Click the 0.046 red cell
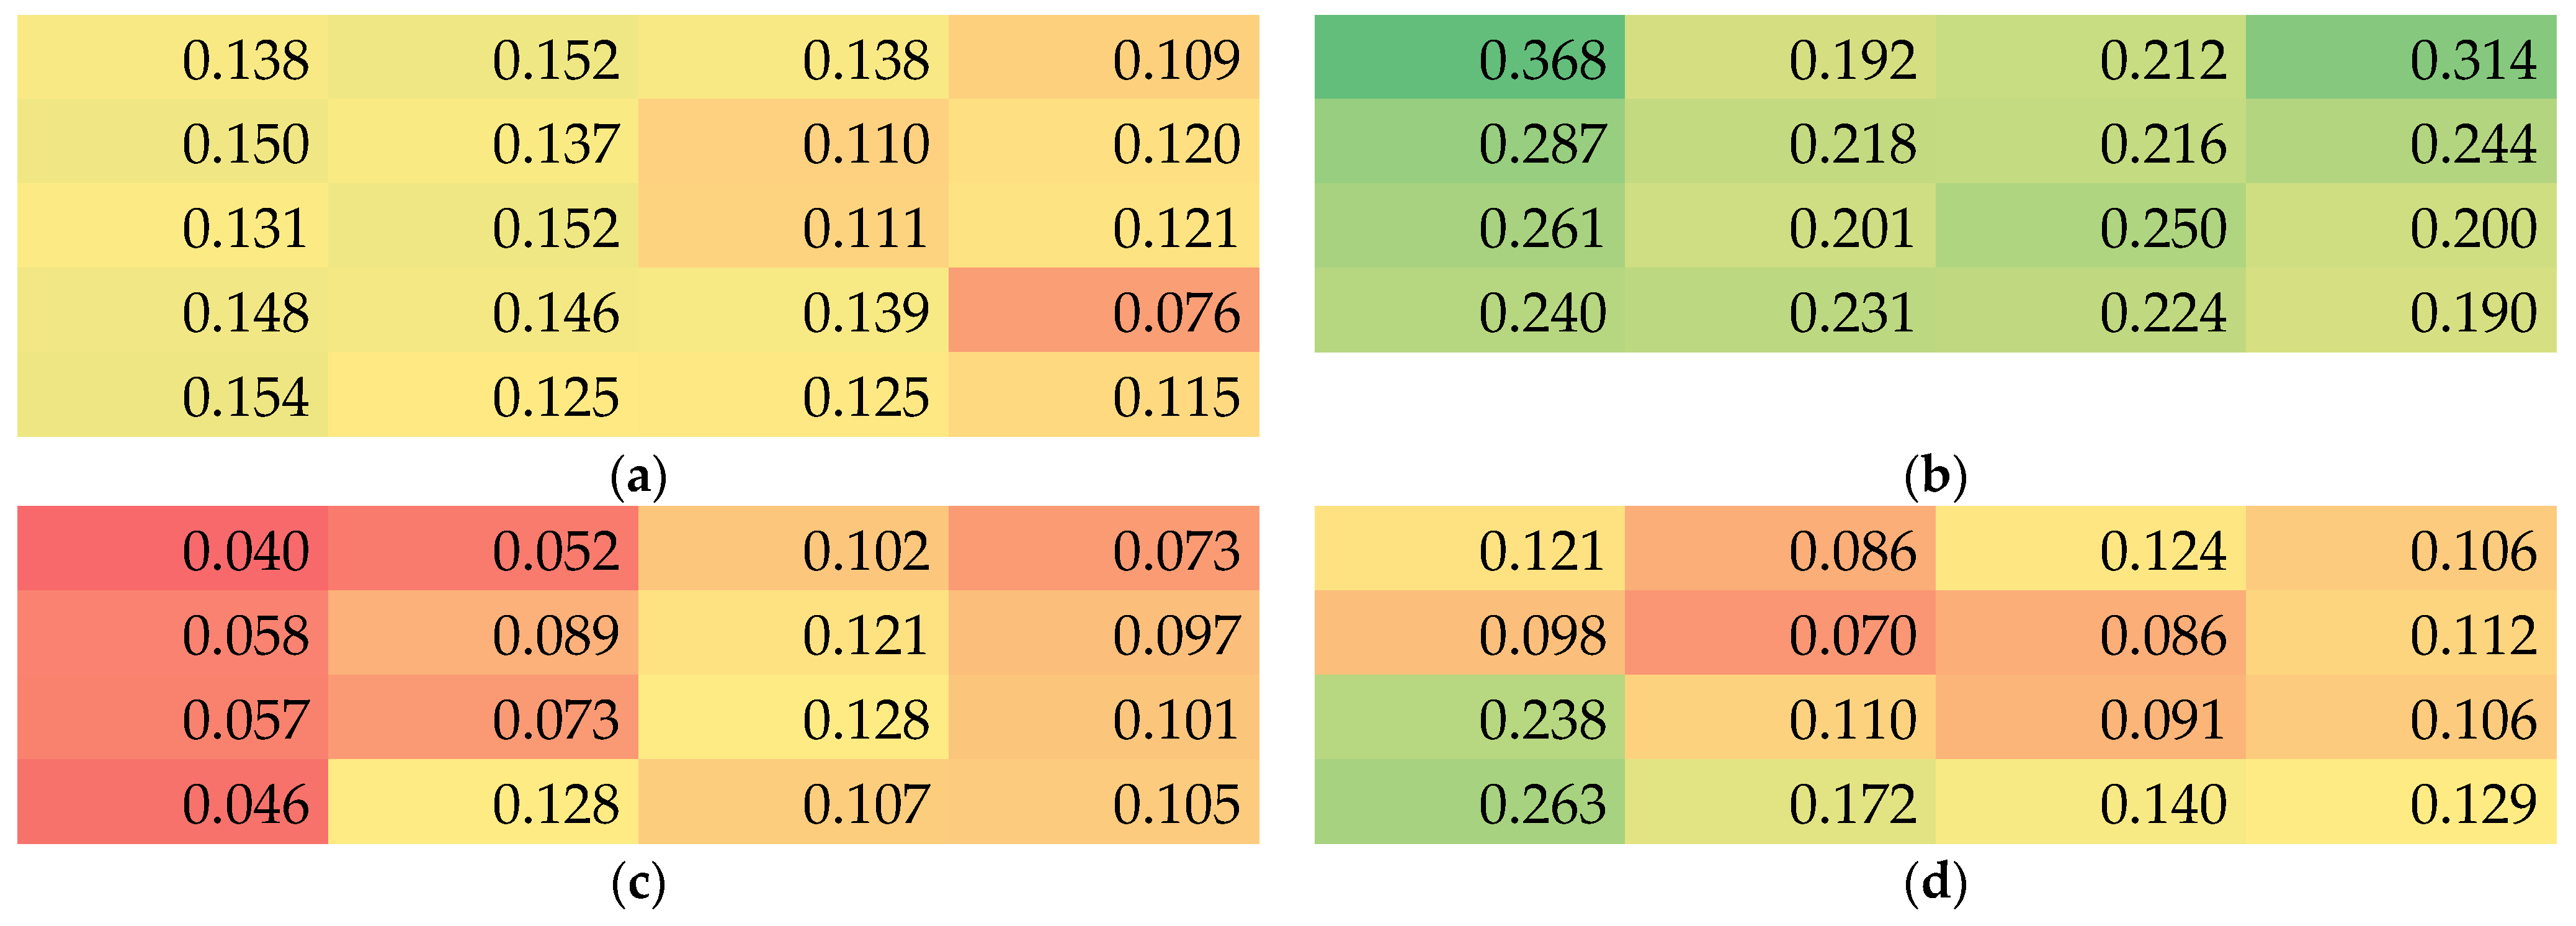Screen dimensions: 2576x926 (x=172, y=801)
